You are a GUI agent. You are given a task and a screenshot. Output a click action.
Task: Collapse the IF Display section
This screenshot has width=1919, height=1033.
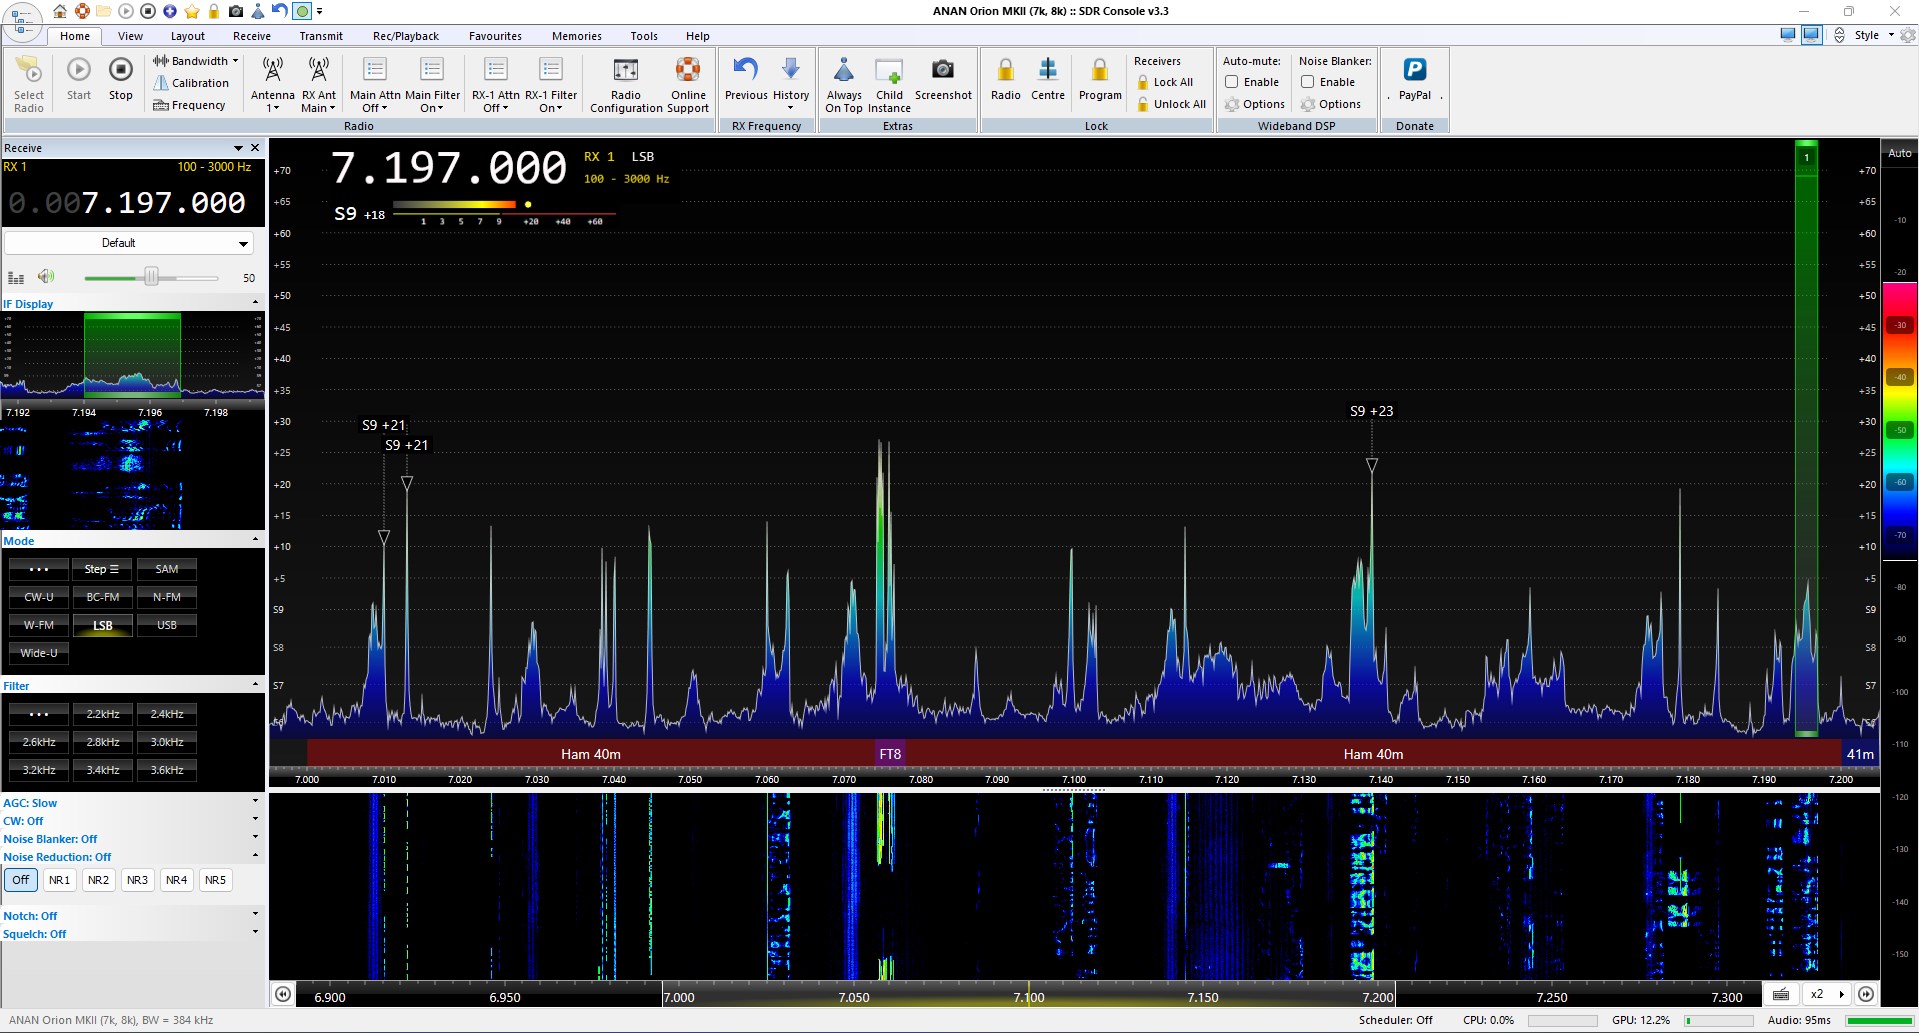click(255, 303)
